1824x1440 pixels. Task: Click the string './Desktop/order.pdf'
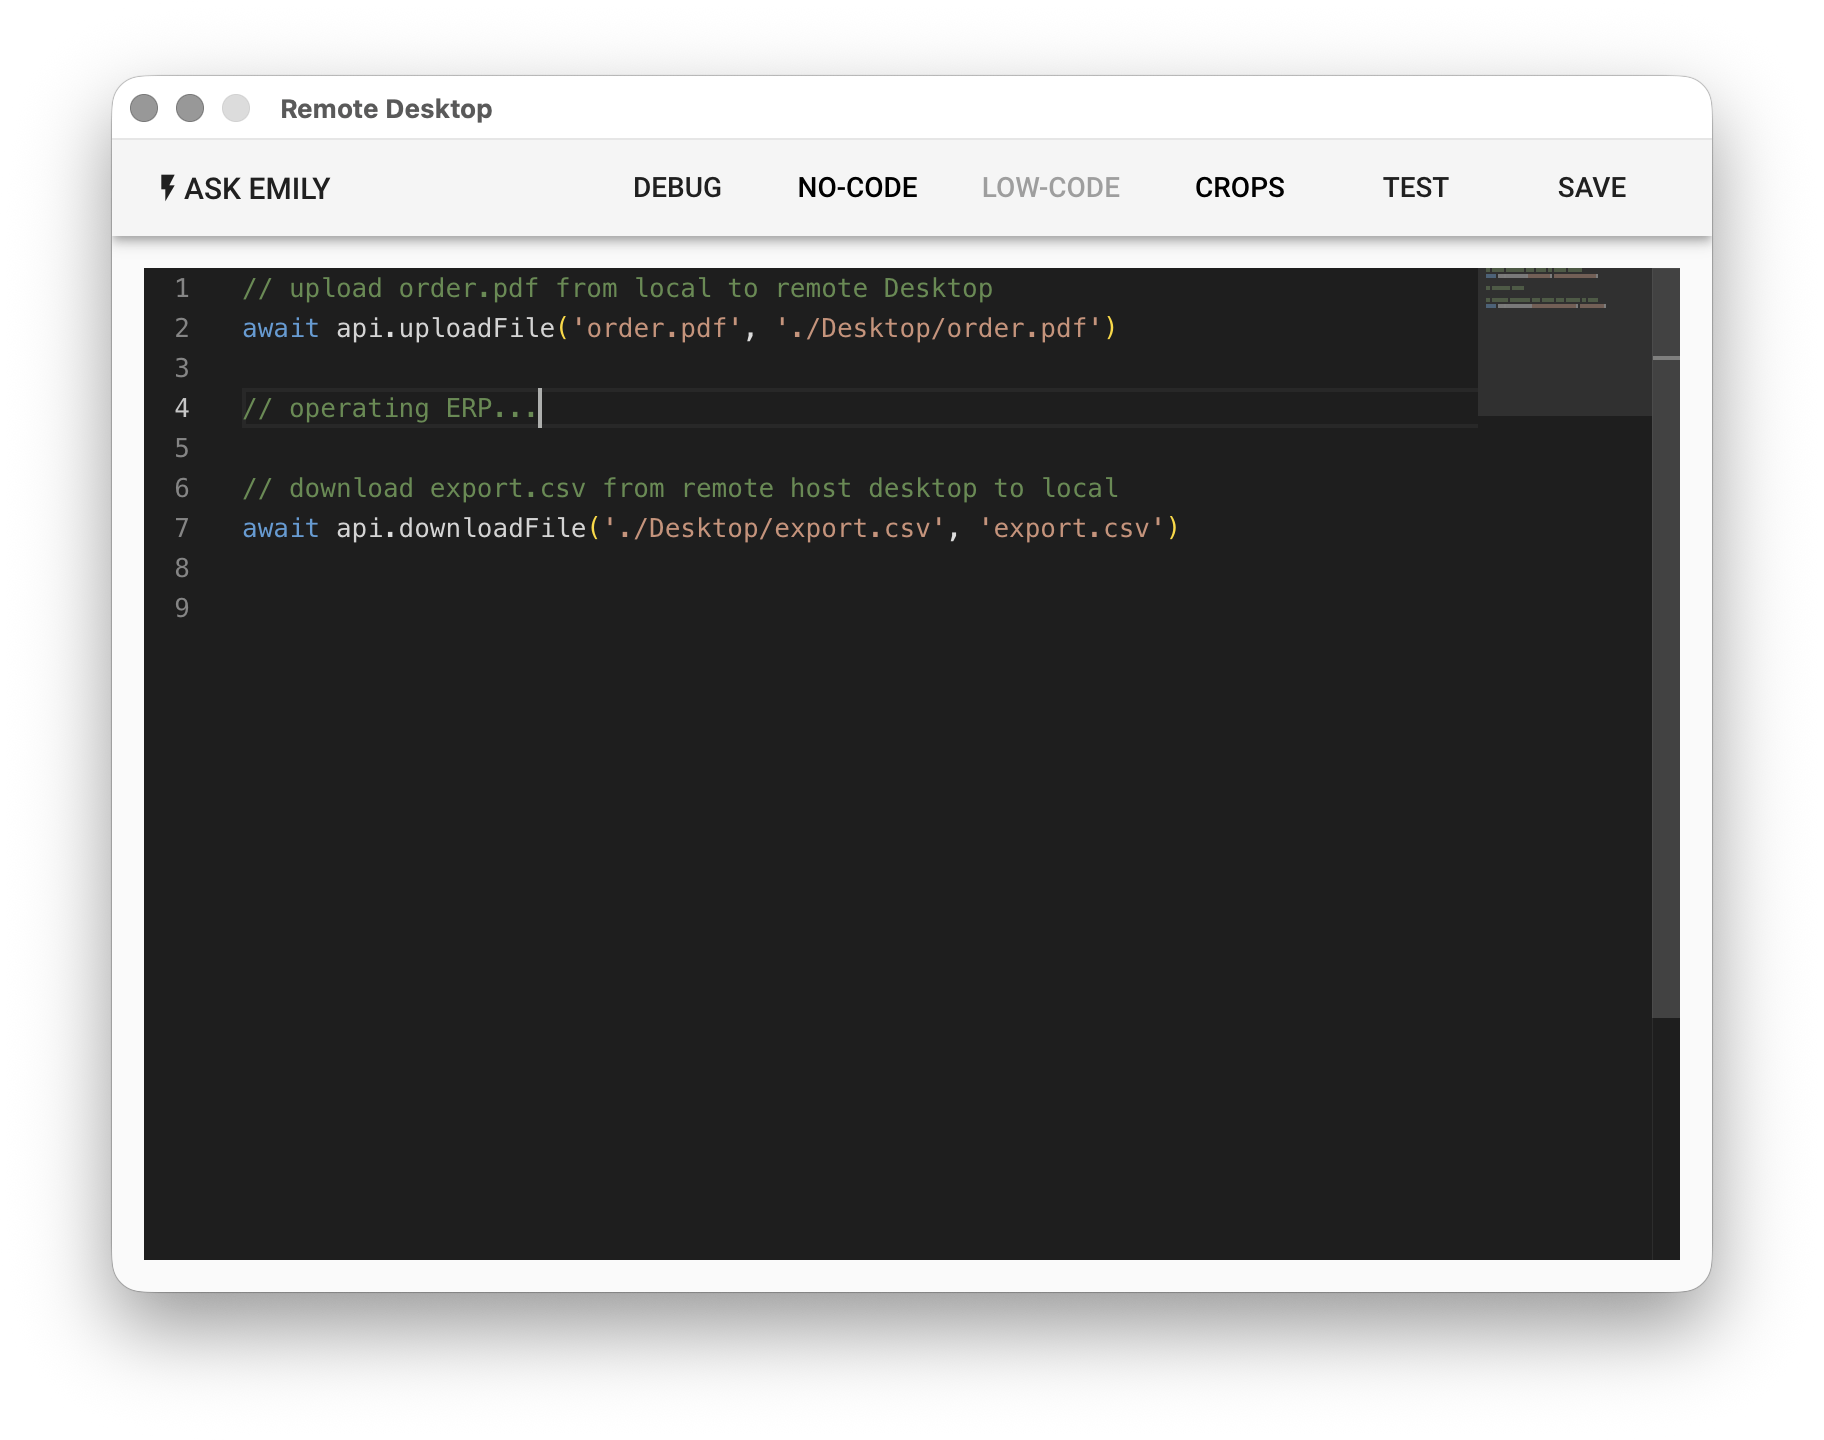(x=939, y=328)
